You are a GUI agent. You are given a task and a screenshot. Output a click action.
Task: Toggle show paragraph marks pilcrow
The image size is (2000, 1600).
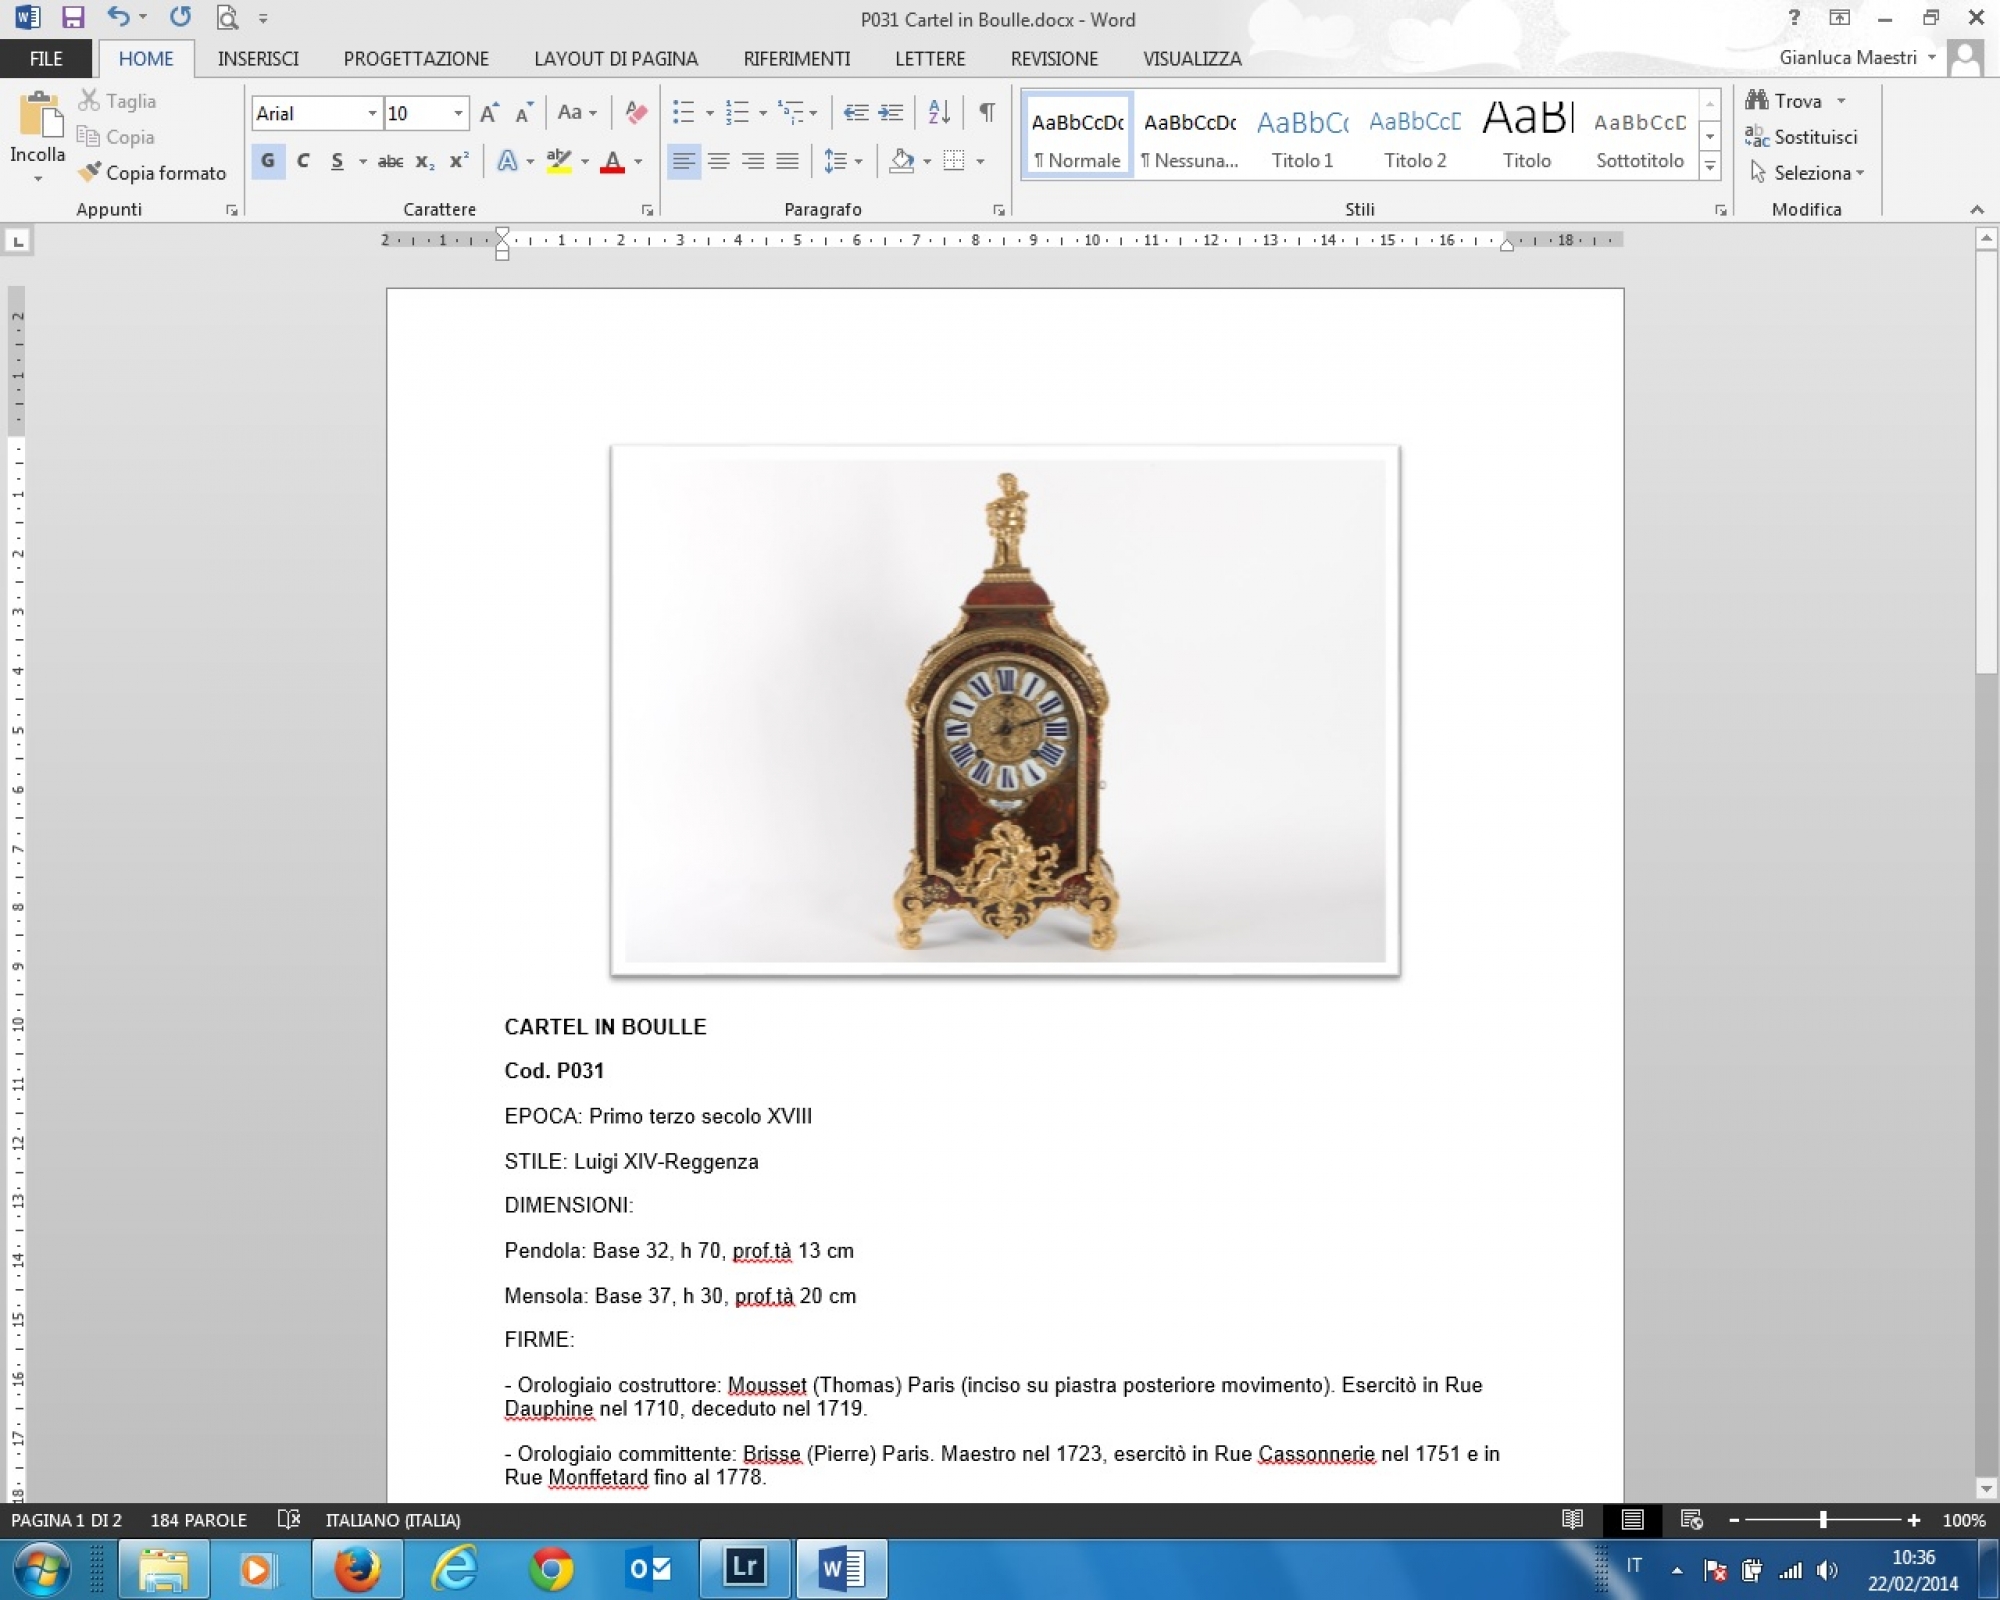pyautogui.click(x=987, y=112)
